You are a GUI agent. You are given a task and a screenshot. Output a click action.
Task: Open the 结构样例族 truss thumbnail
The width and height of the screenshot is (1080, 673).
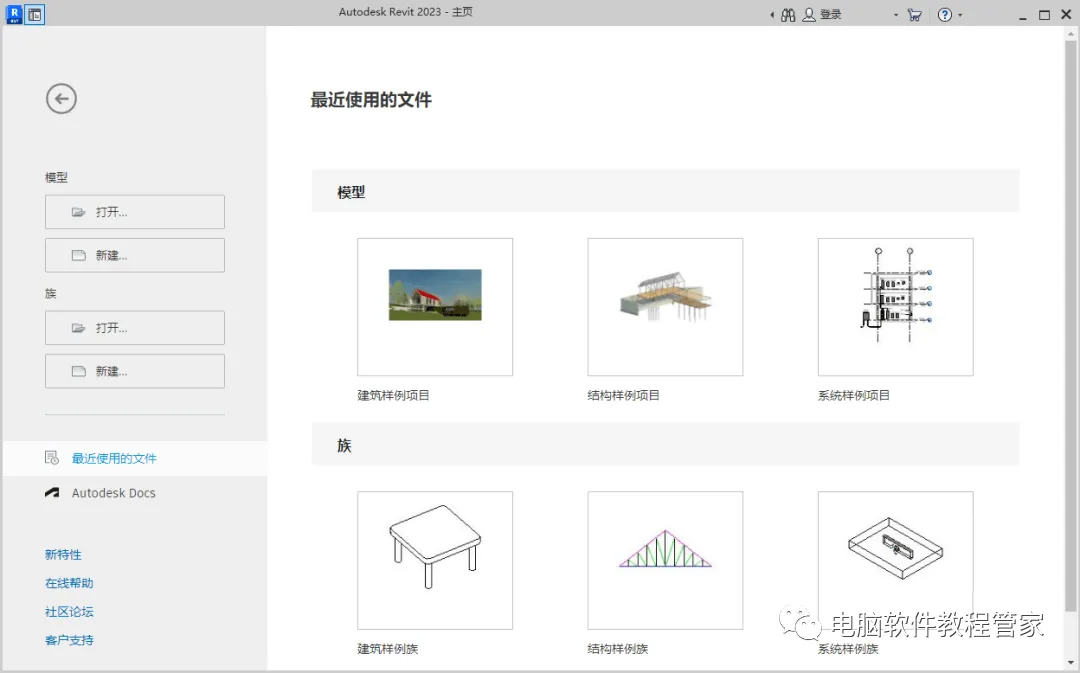665,560
